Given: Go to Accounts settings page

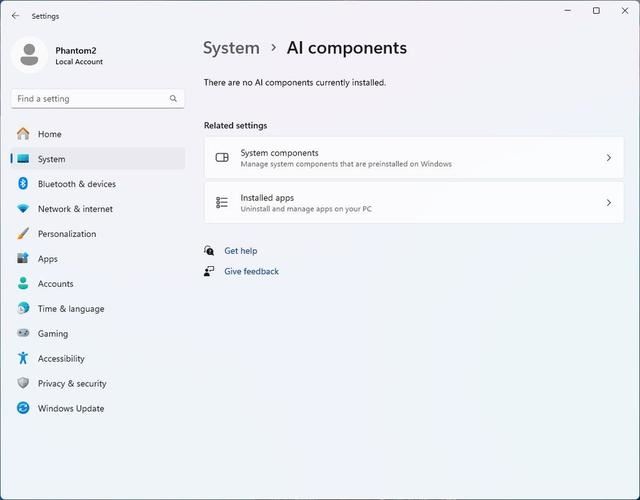Looking at the screenshot, I should click(x=55, y=284).
